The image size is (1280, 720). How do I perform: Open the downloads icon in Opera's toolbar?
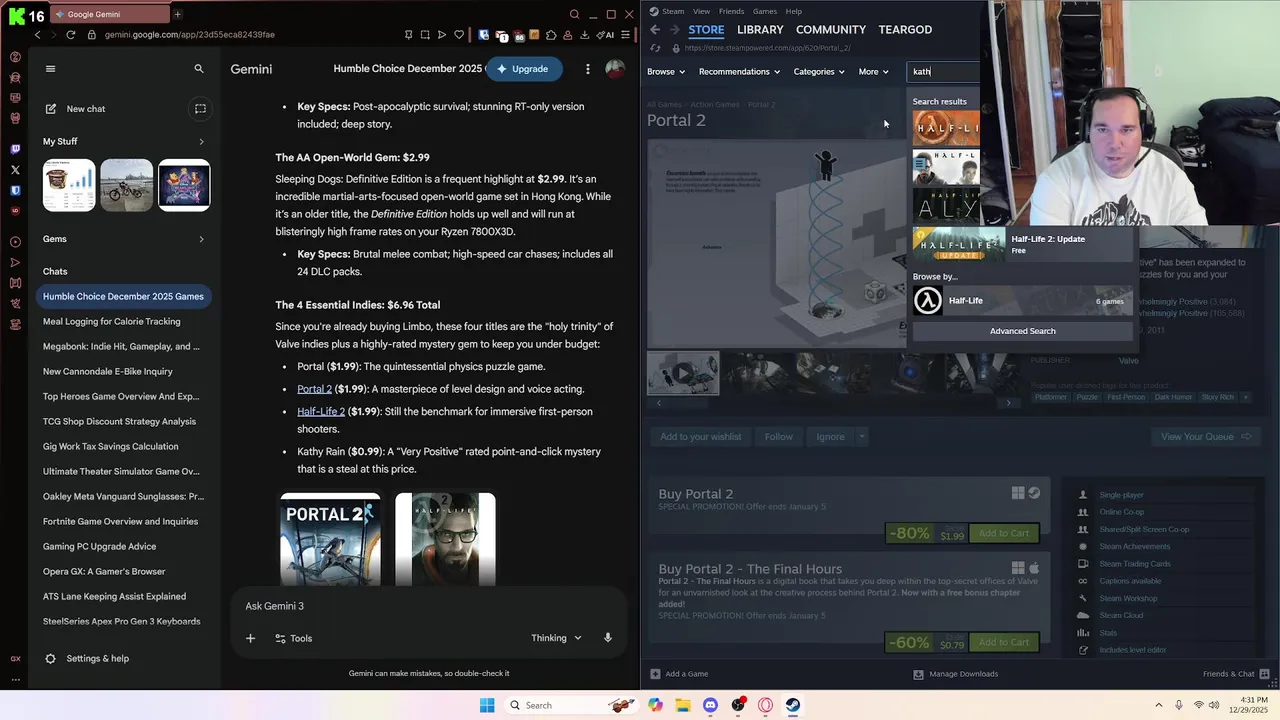(x=585, y=35)
